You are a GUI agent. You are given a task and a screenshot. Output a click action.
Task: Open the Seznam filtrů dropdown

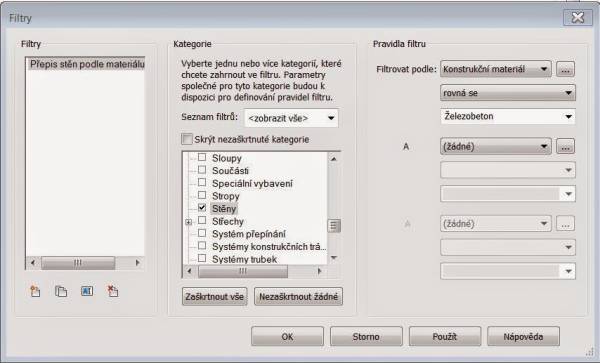point(291,118)
